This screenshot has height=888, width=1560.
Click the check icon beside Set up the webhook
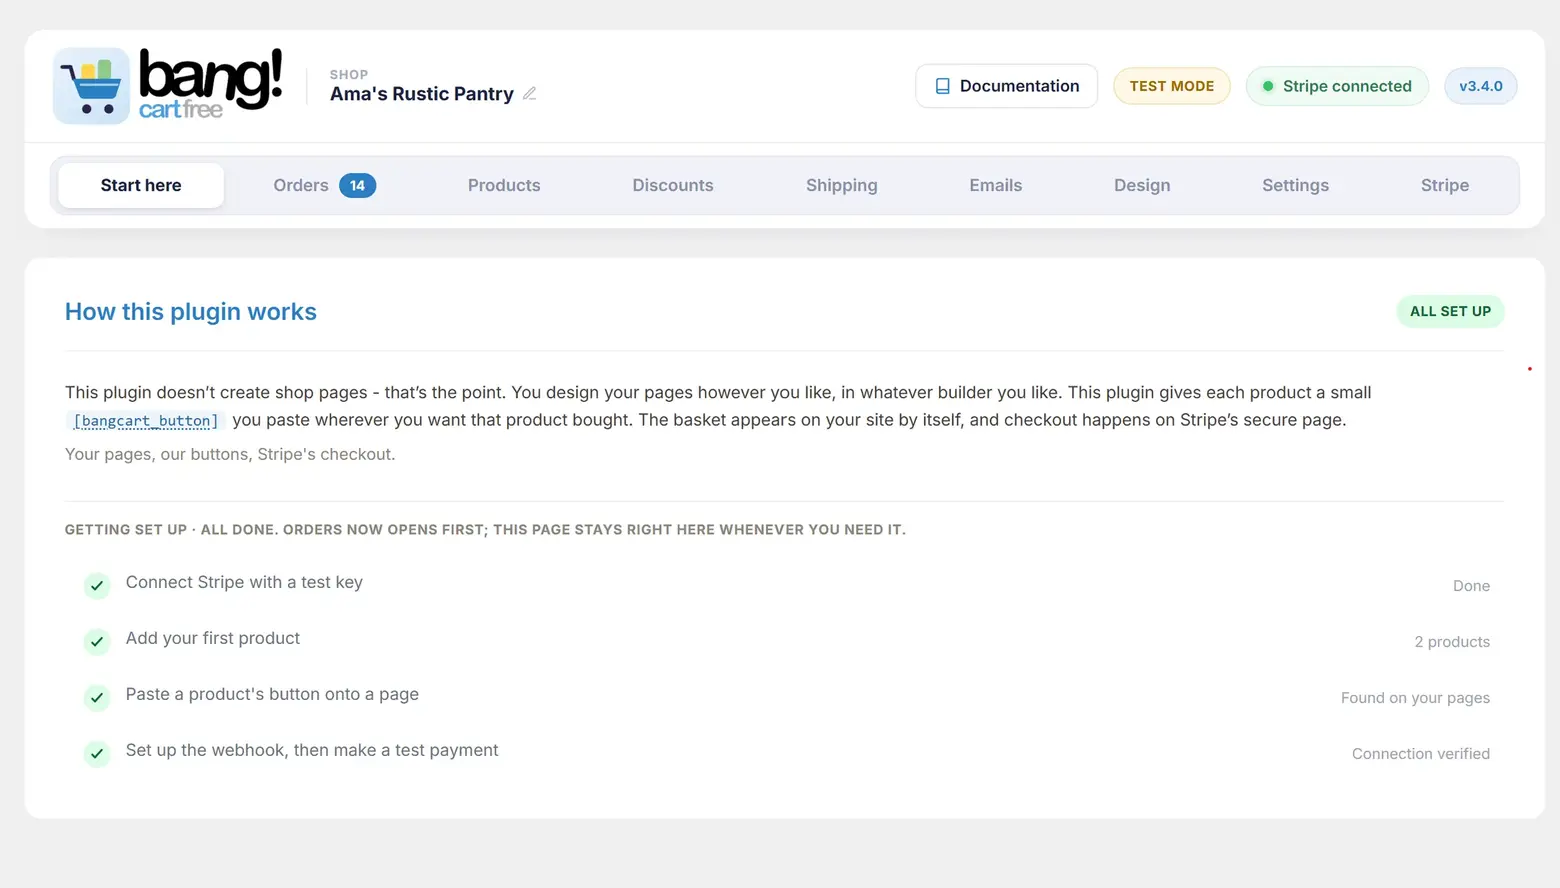point(97,754)
